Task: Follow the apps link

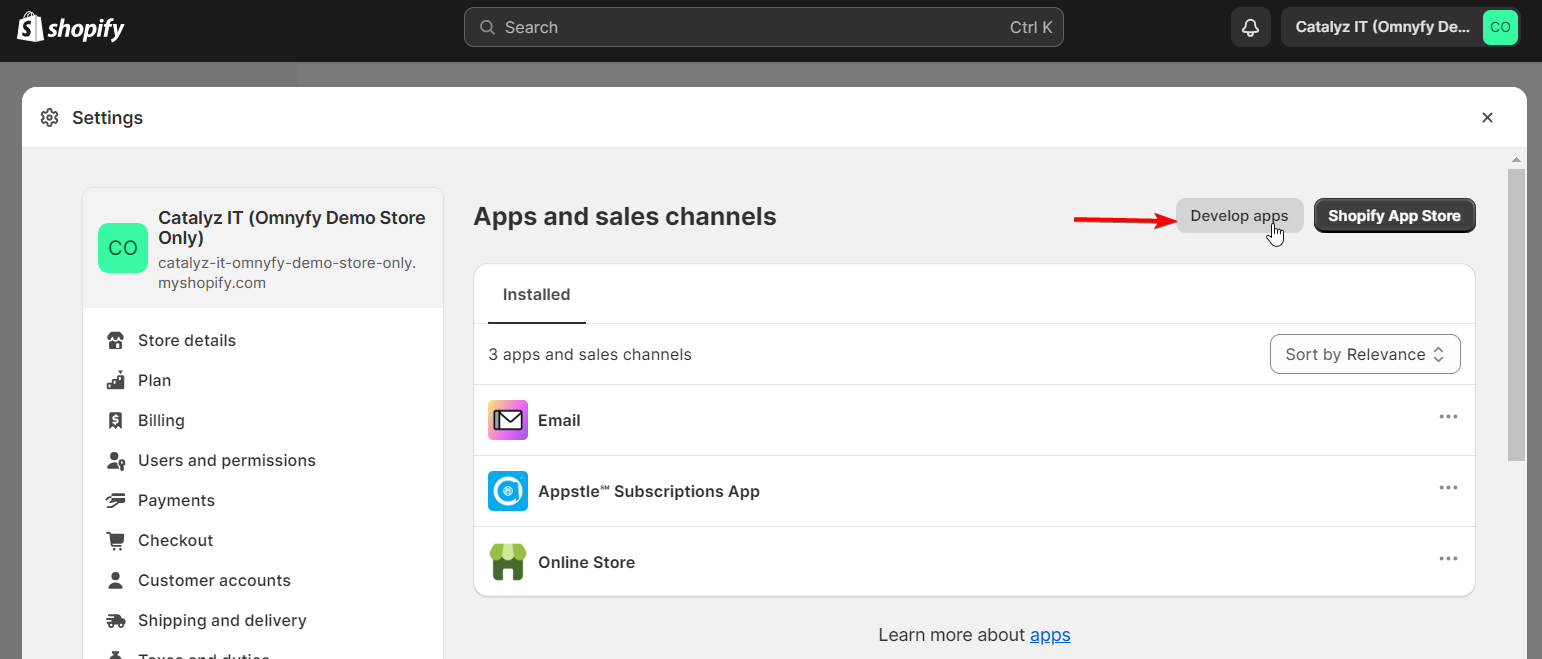Action: 1050,635
